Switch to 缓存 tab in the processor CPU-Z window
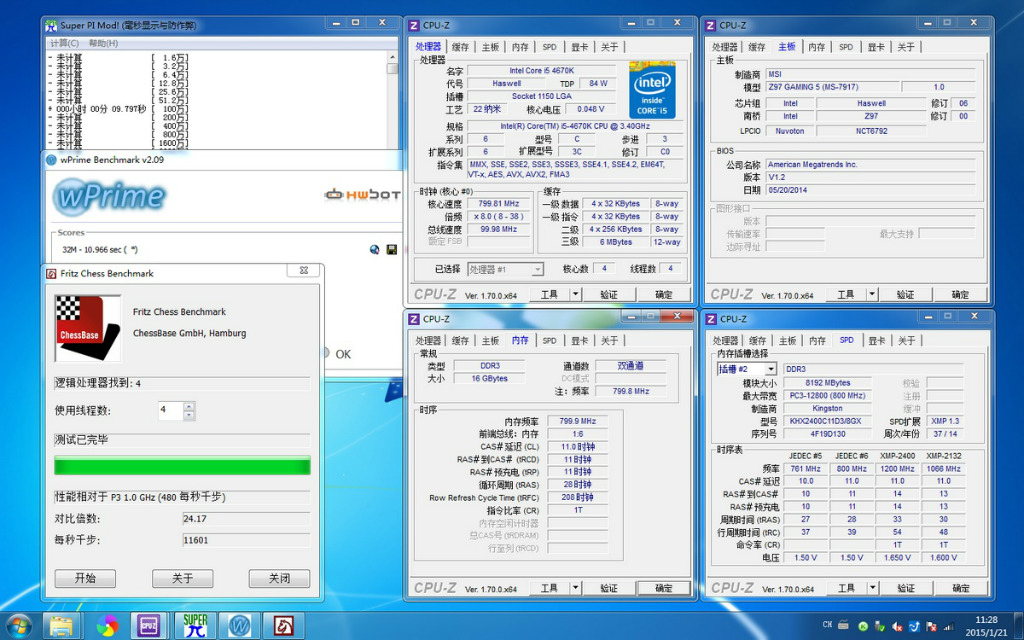The height and width of the screenshot is (640, 1024). 460,47
